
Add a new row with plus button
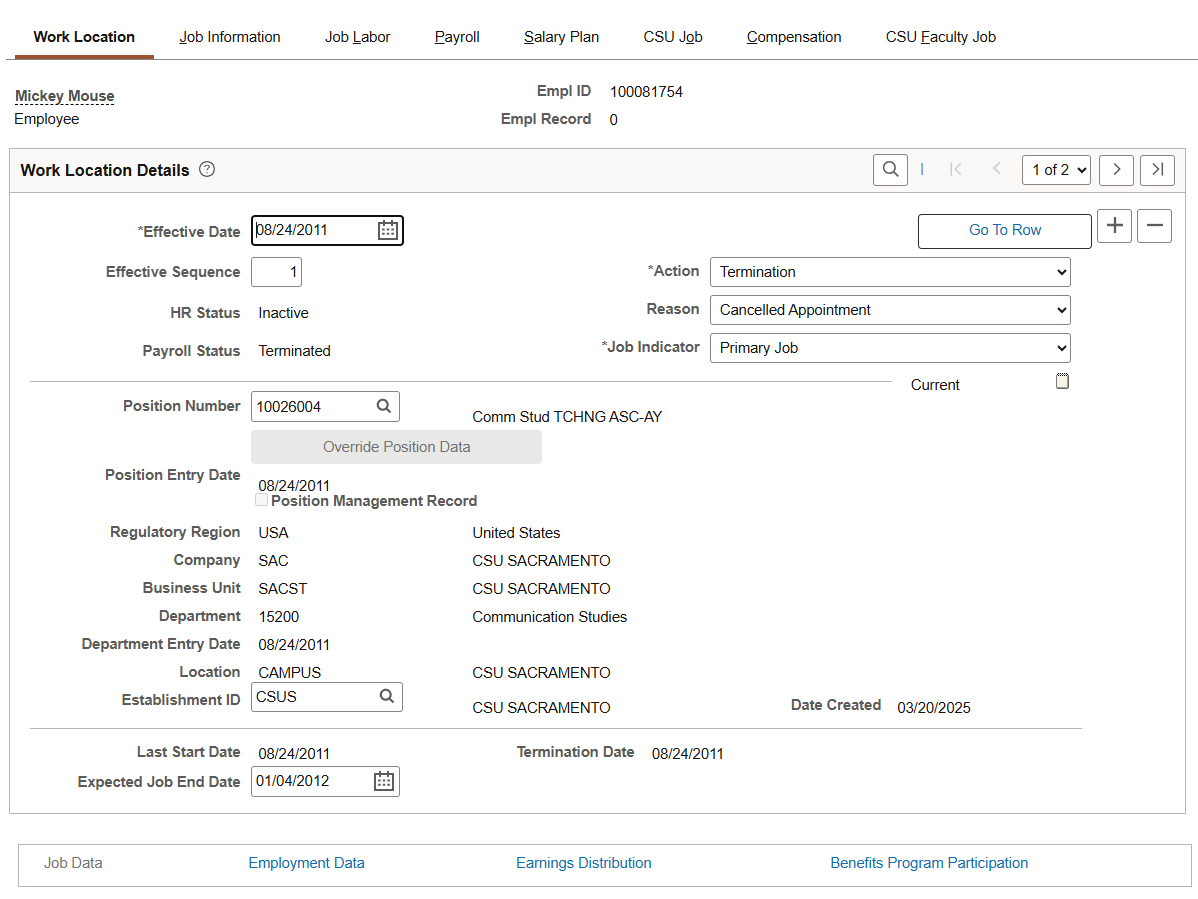pyautogui.click(x=1114, y=226)
